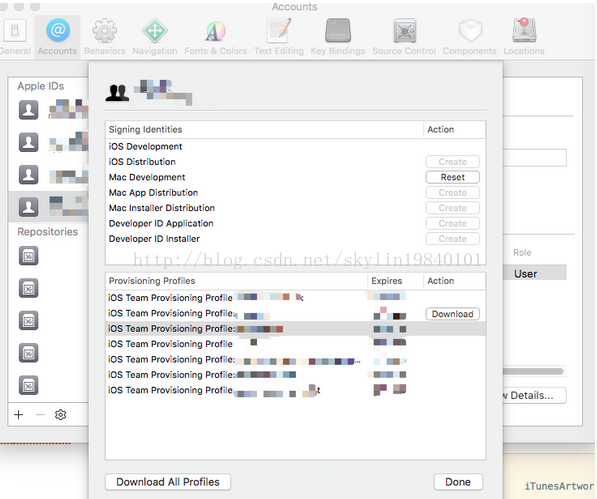Select the highlighted fourth Apple ID account
Screen dimensions: 597x499
pos(49,207)
